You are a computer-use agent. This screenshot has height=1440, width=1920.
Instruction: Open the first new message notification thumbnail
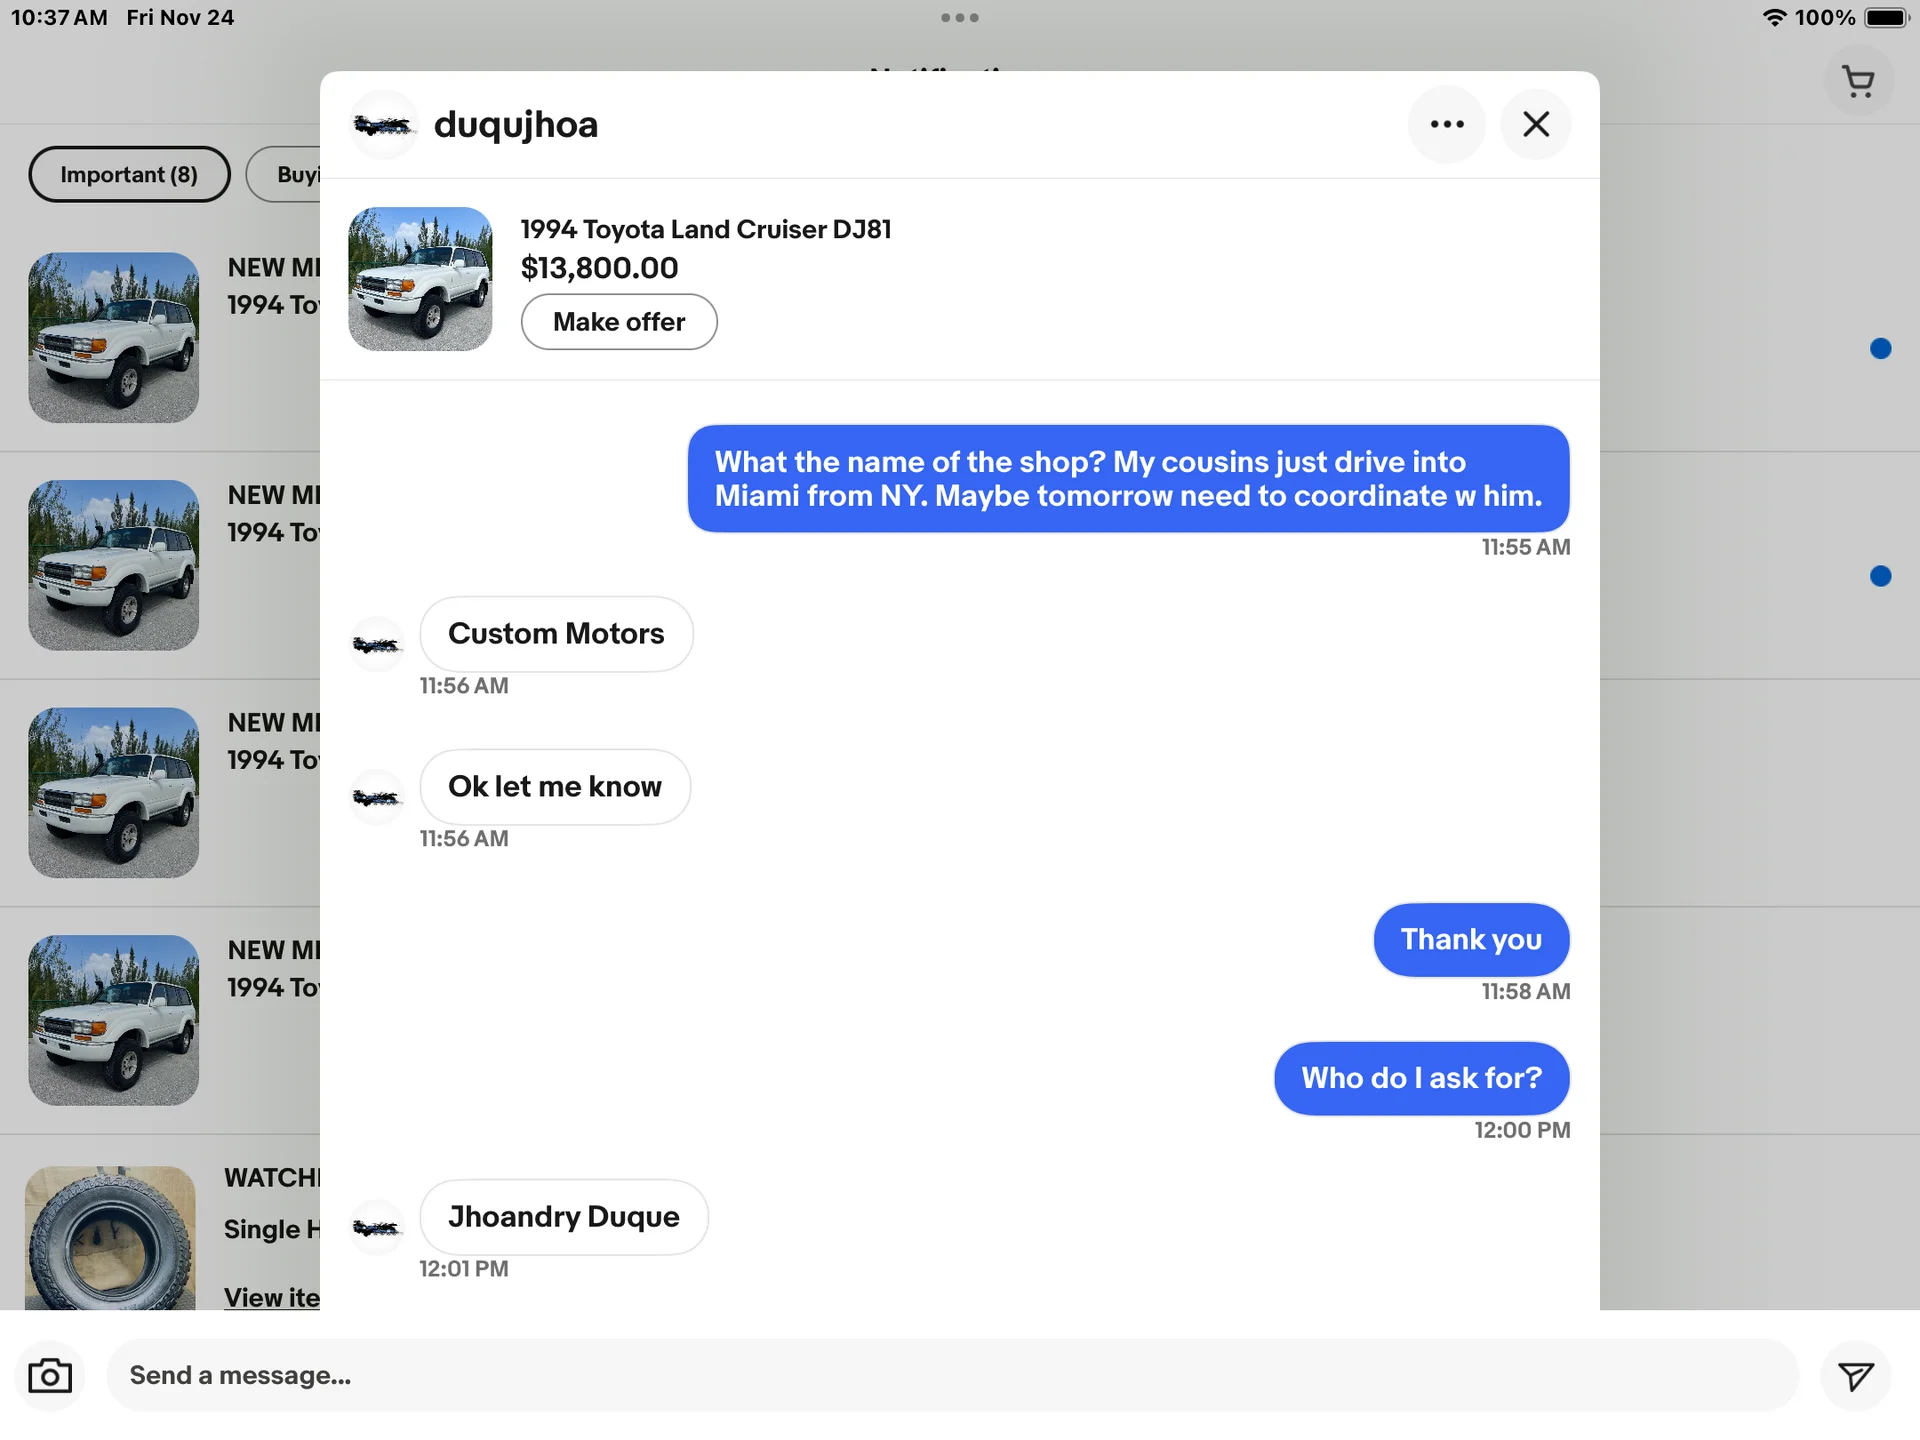(113, 337)
